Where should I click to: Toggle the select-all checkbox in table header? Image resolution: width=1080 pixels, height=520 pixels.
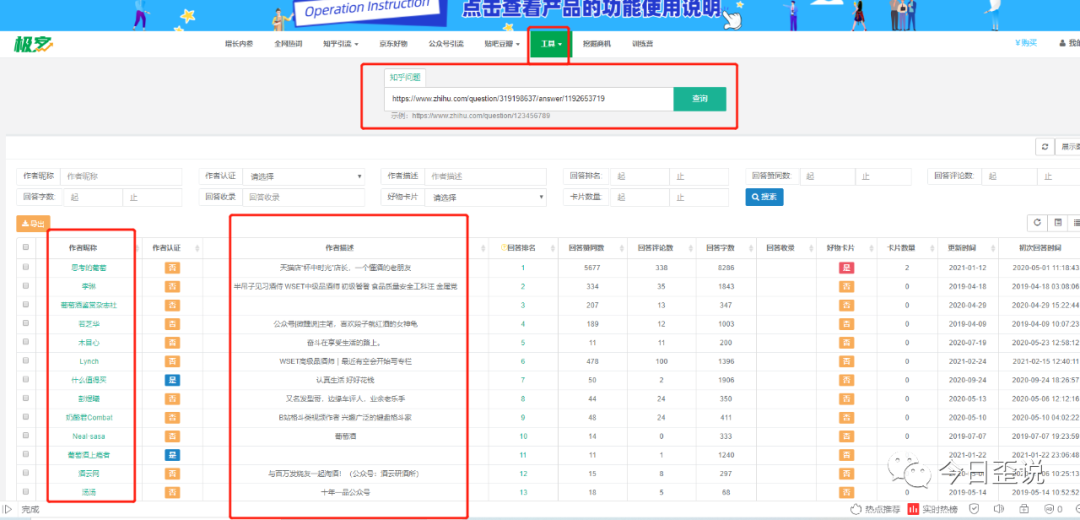26,247
